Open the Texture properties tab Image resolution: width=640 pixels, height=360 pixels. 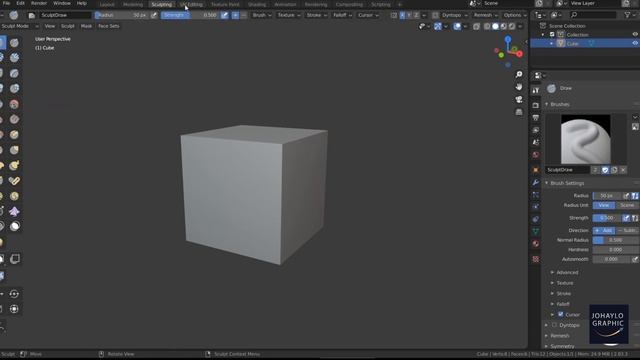[x=536, y=259]
